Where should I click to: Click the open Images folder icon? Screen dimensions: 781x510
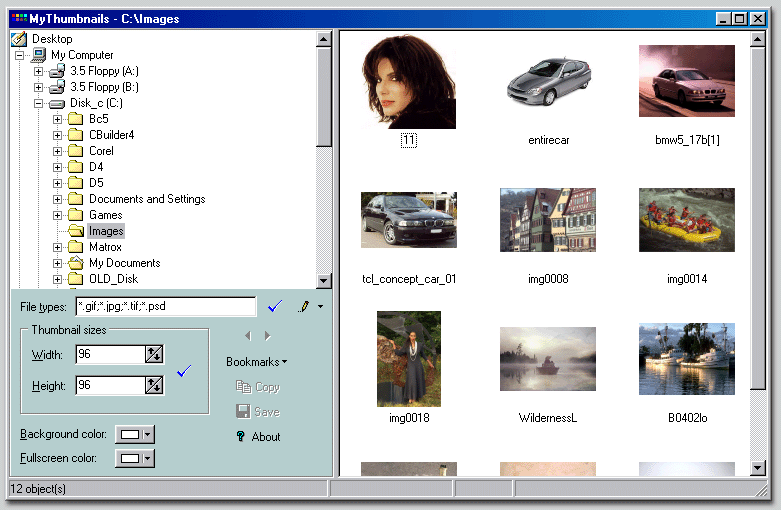(x=76, y=231)
